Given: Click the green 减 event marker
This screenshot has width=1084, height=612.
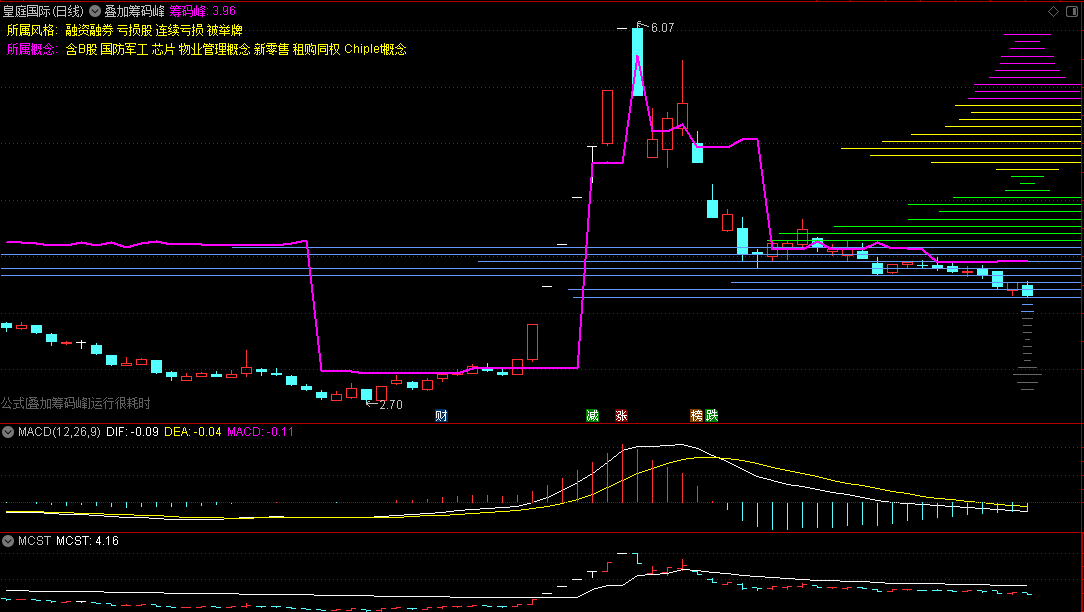Looking at the screenshot, I should tap(592, 416).
